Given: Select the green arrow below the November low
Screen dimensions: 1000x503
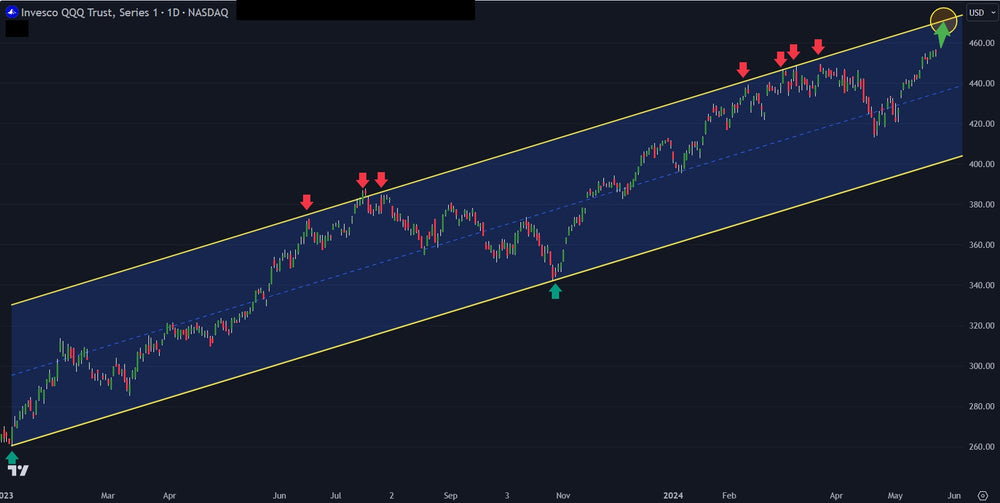Looking at the screenshot, I should [556, 290].
